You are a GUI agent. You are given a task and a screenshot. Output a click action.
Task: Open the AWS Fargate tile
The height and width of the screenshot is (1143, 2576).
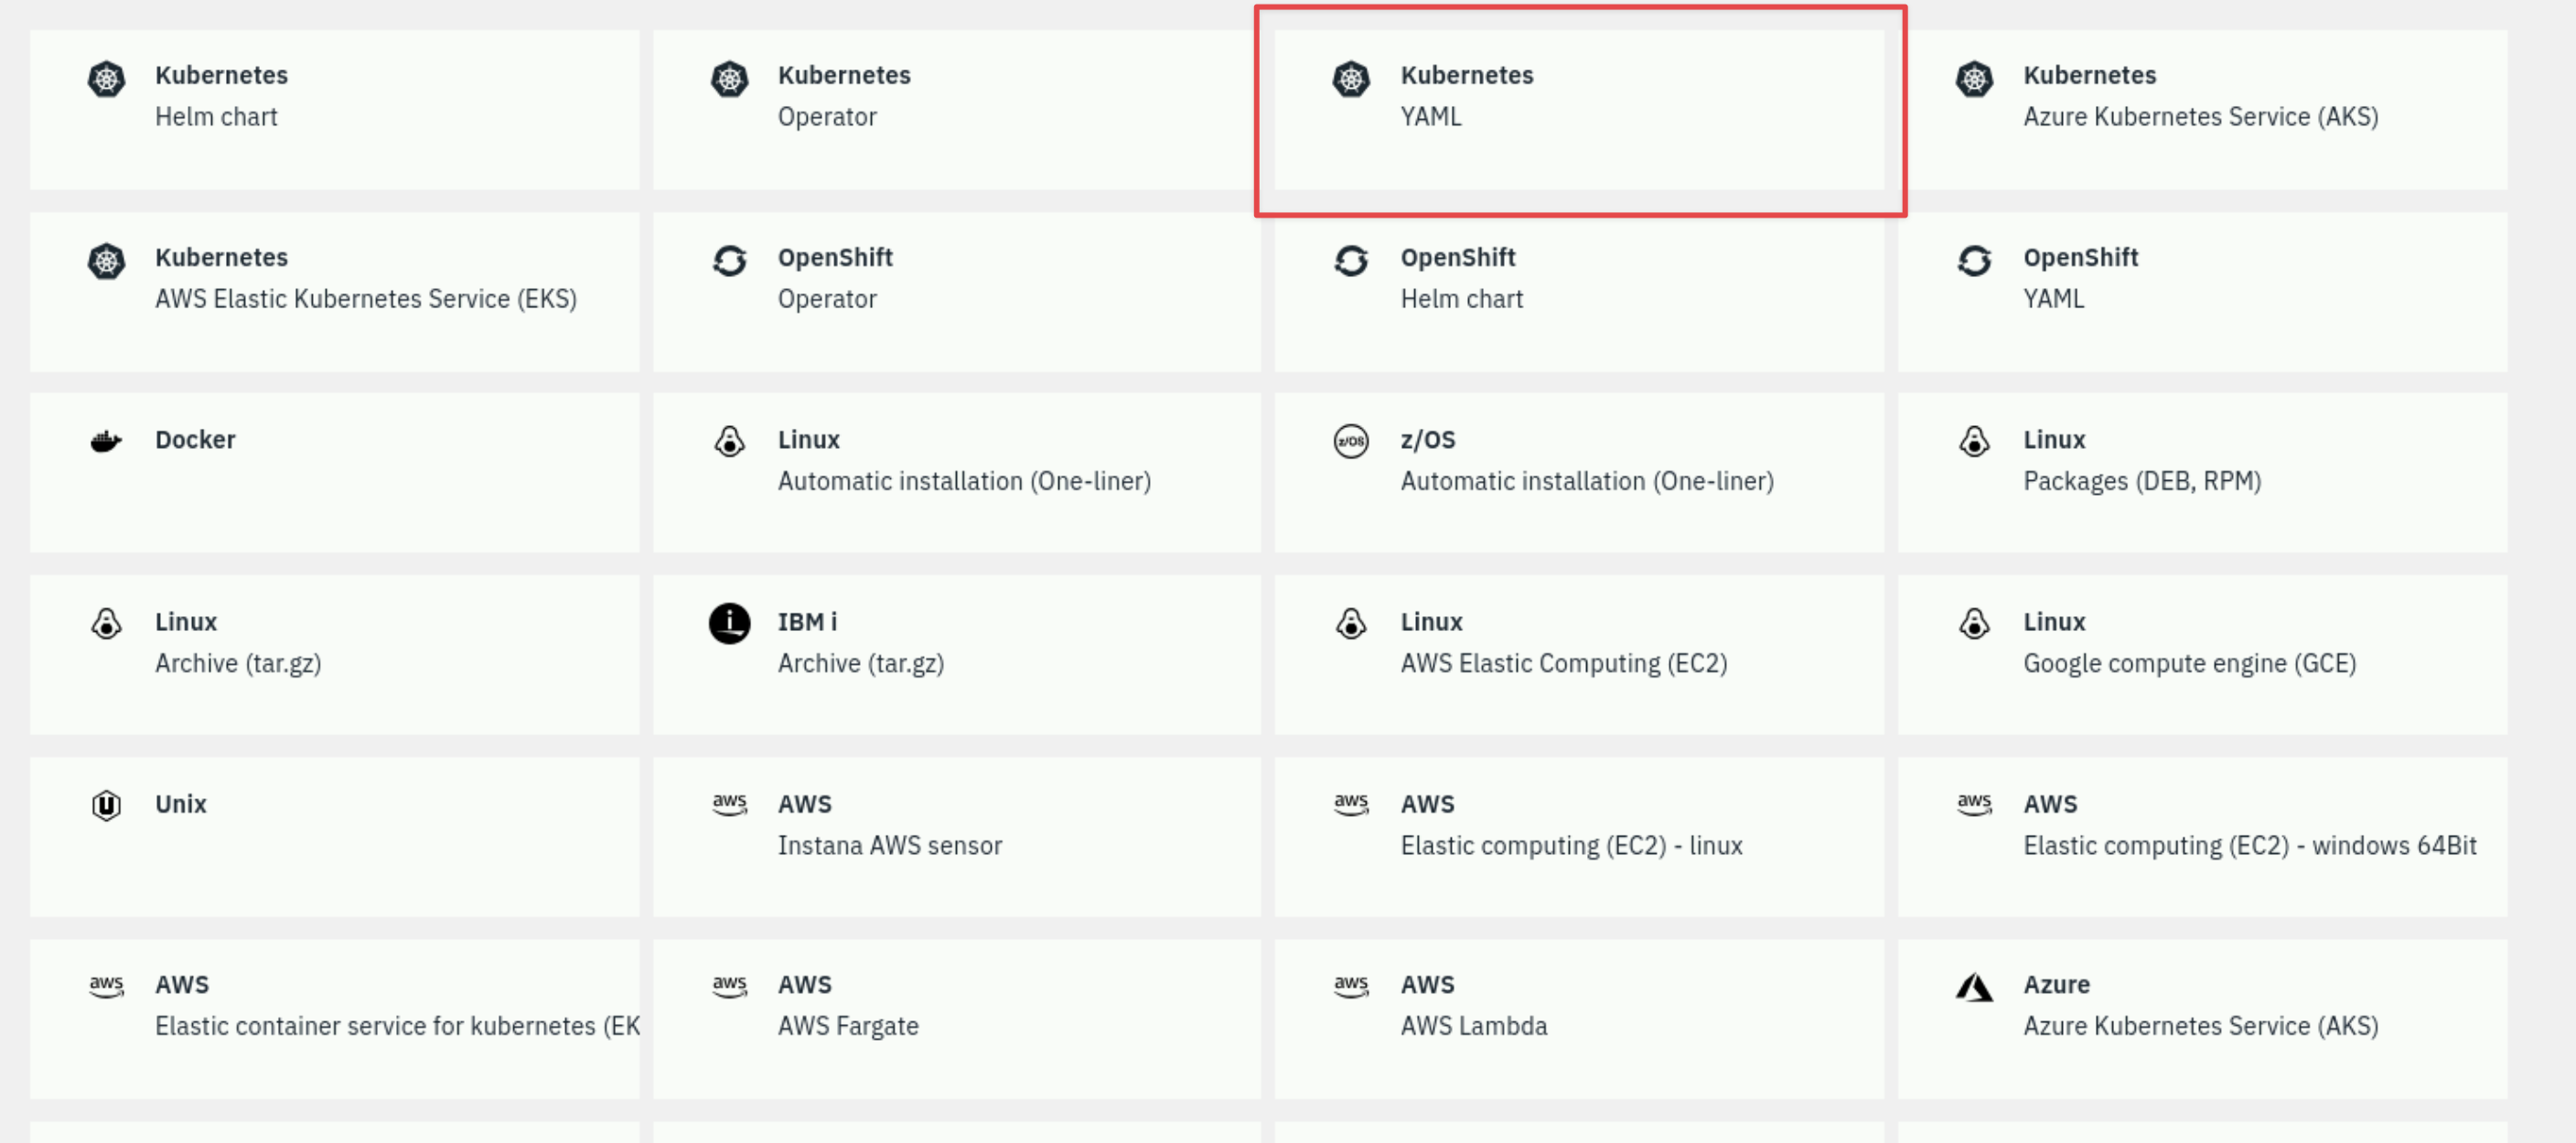coord(956,1018)
